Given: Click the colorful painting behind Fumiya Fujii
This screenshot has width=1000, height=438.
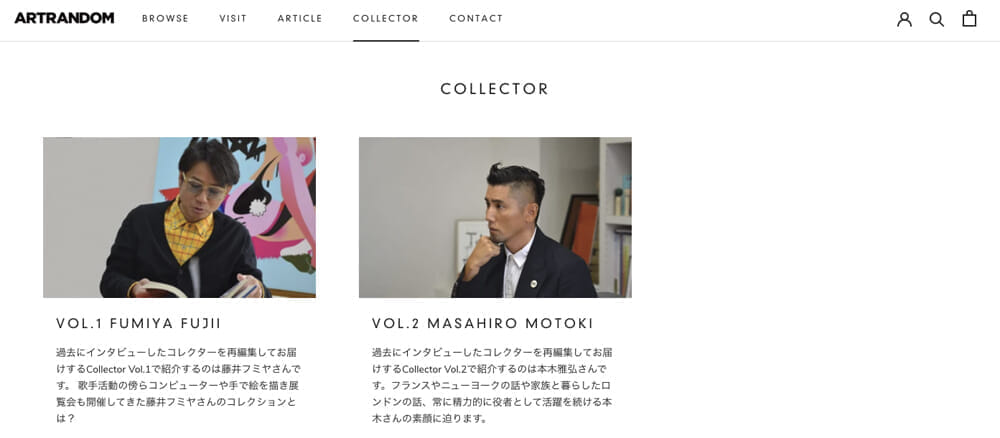Looking at the screenshot, I should [x=281, y=204].
